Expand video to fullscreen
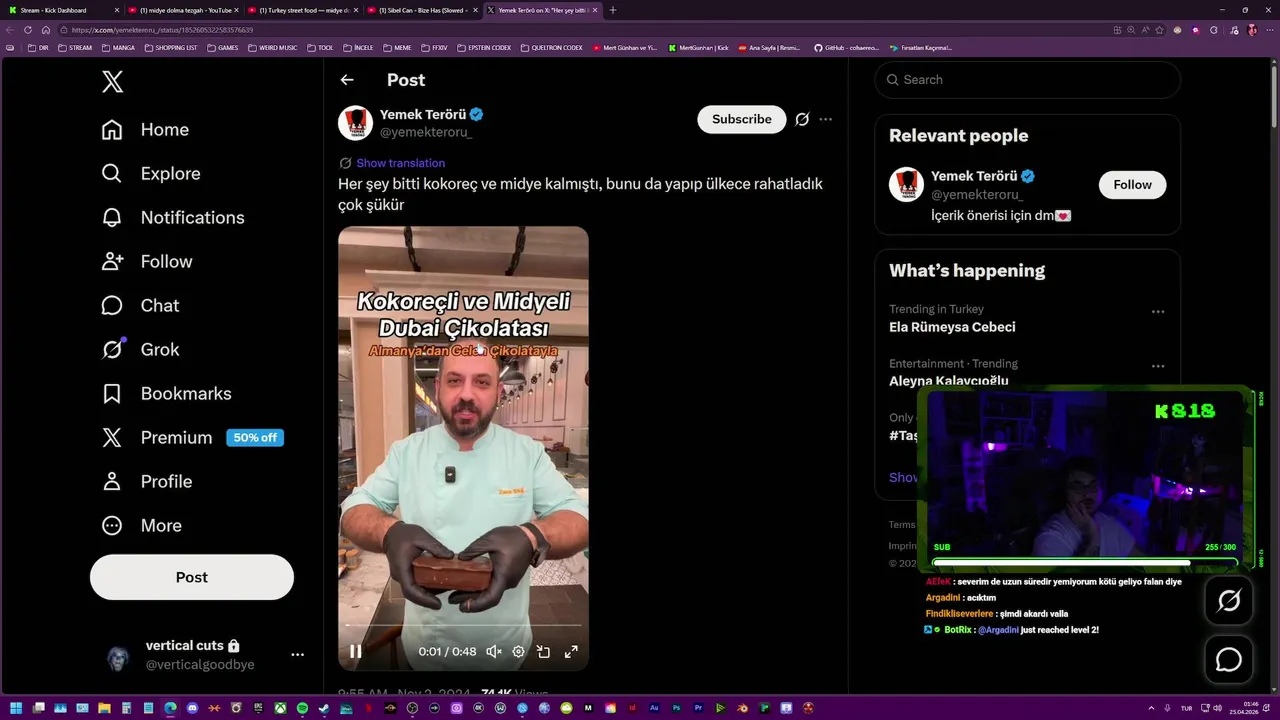The width and height of the screenshot is (1280, 720). pos(571,651)
